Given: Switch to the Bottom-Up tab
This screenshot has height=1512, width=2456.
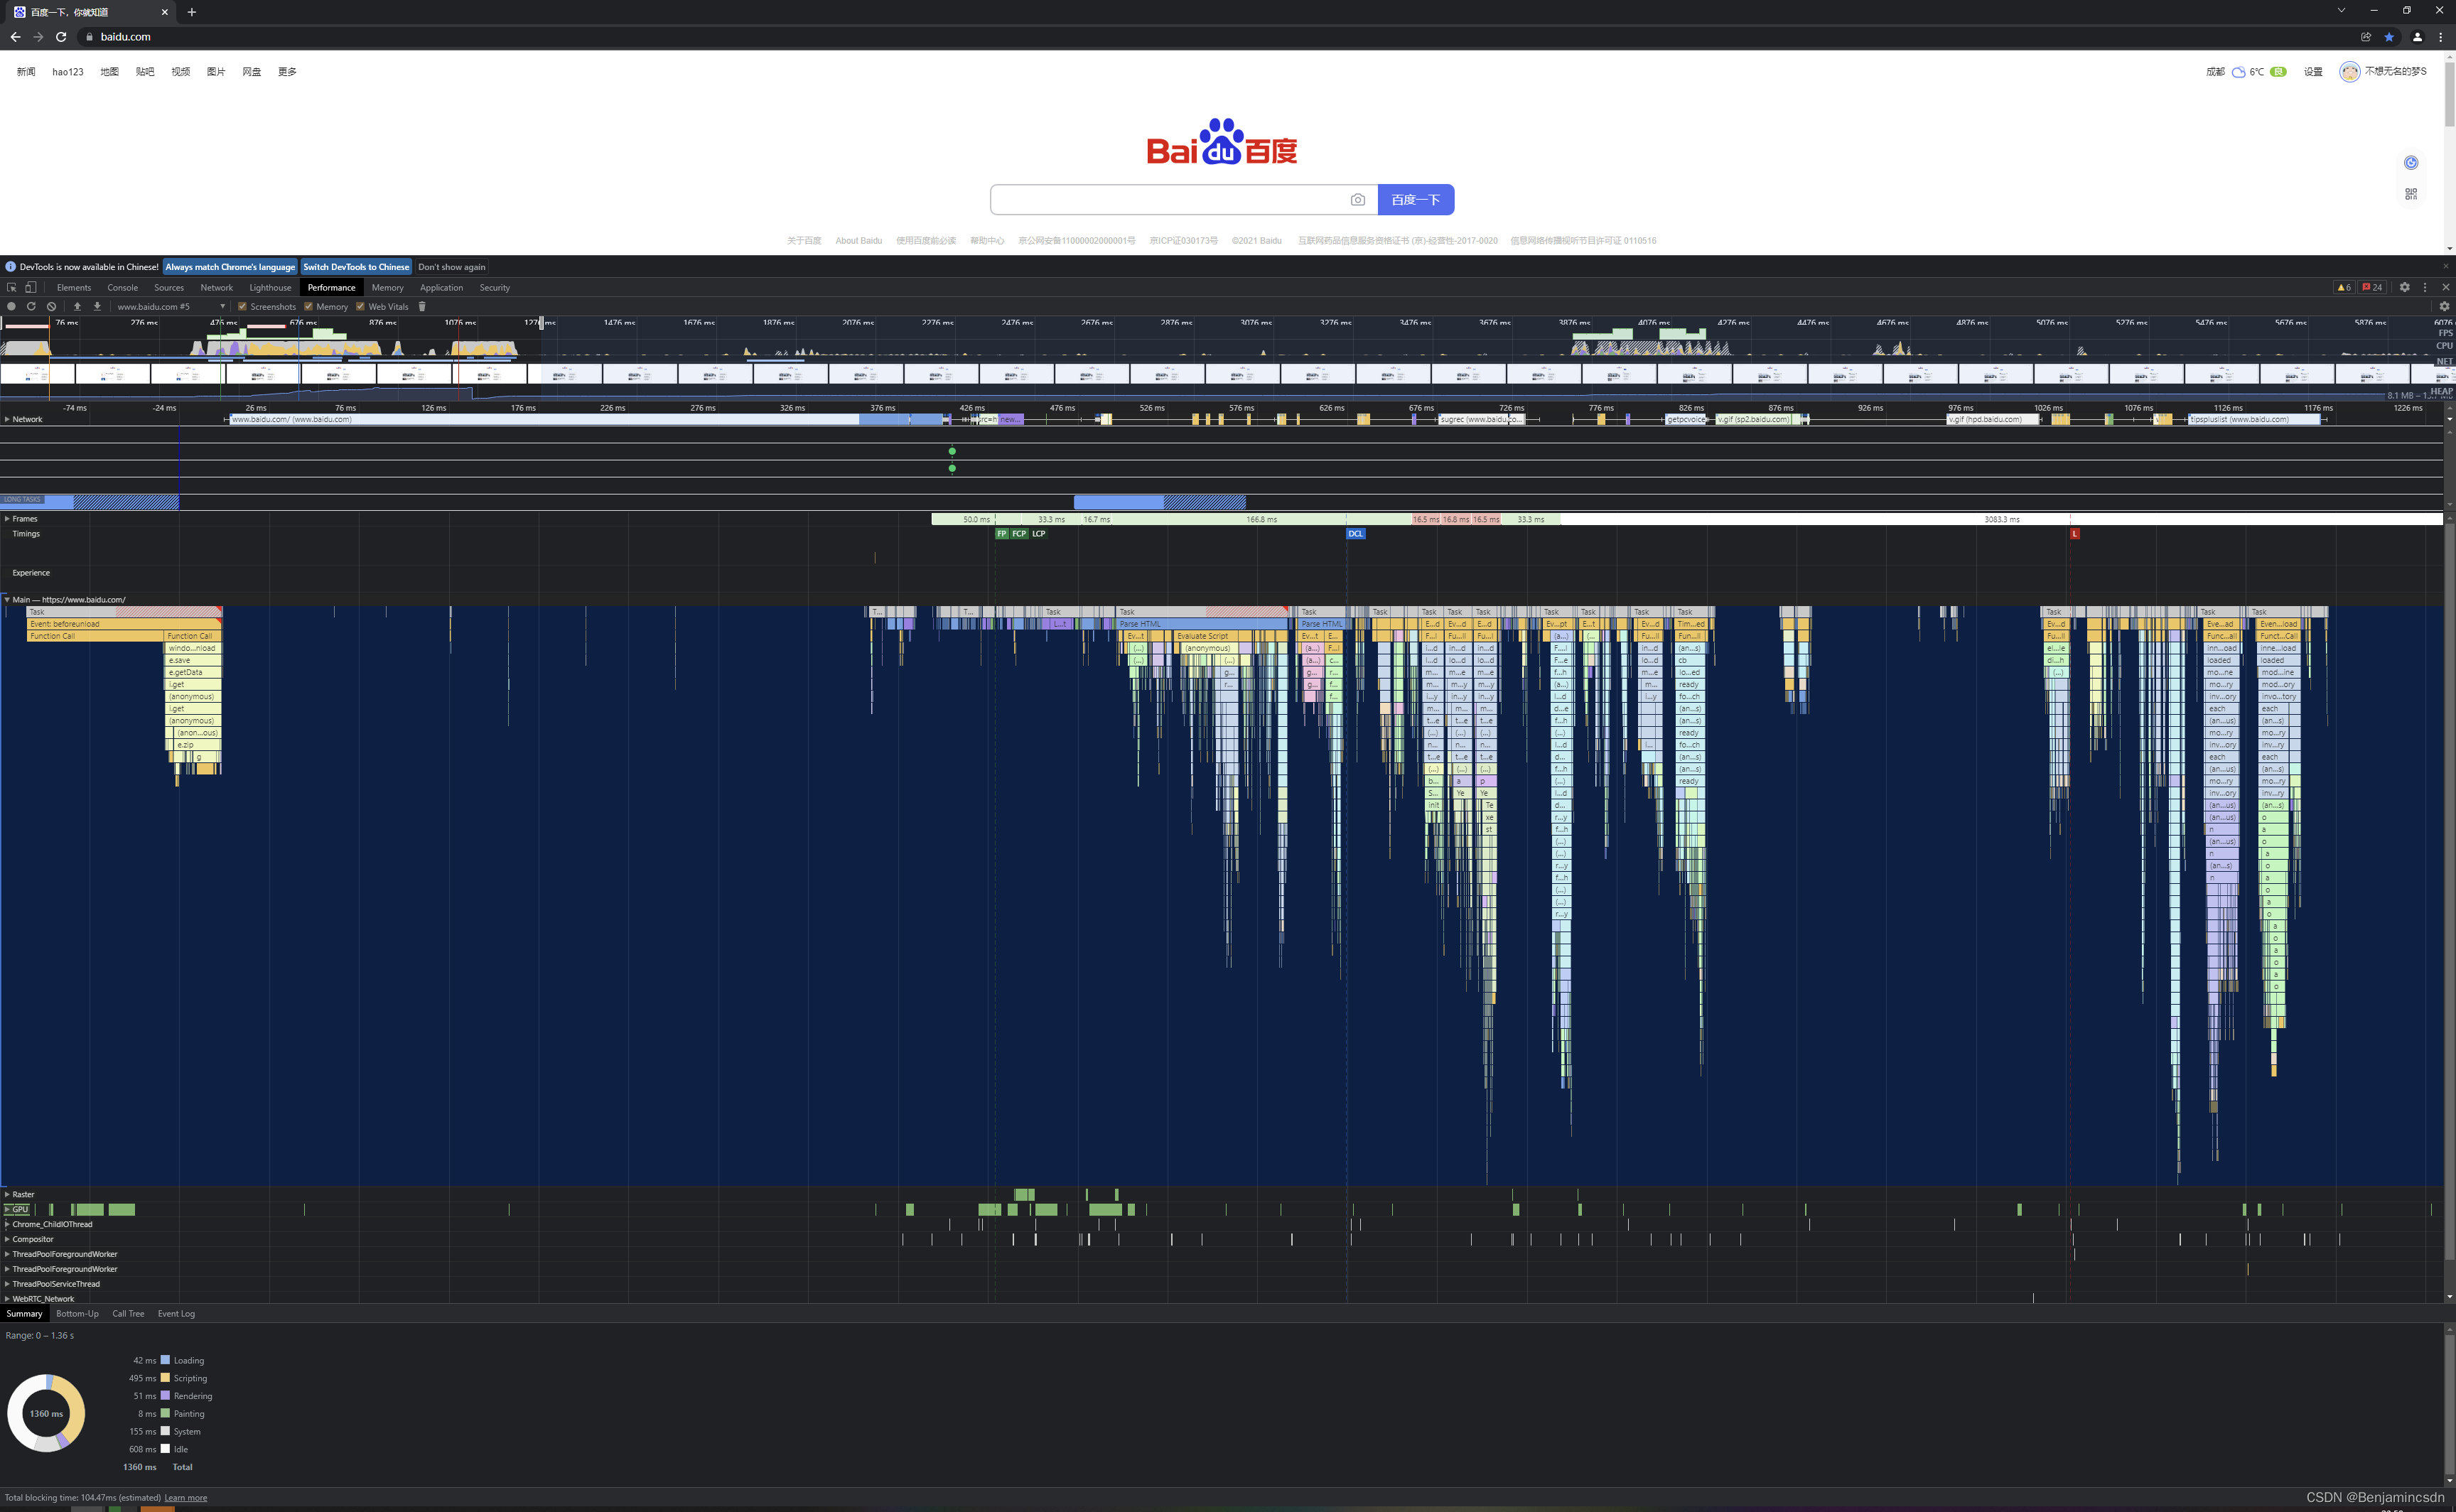Looking at the screenshot, I should [77, 1314].
